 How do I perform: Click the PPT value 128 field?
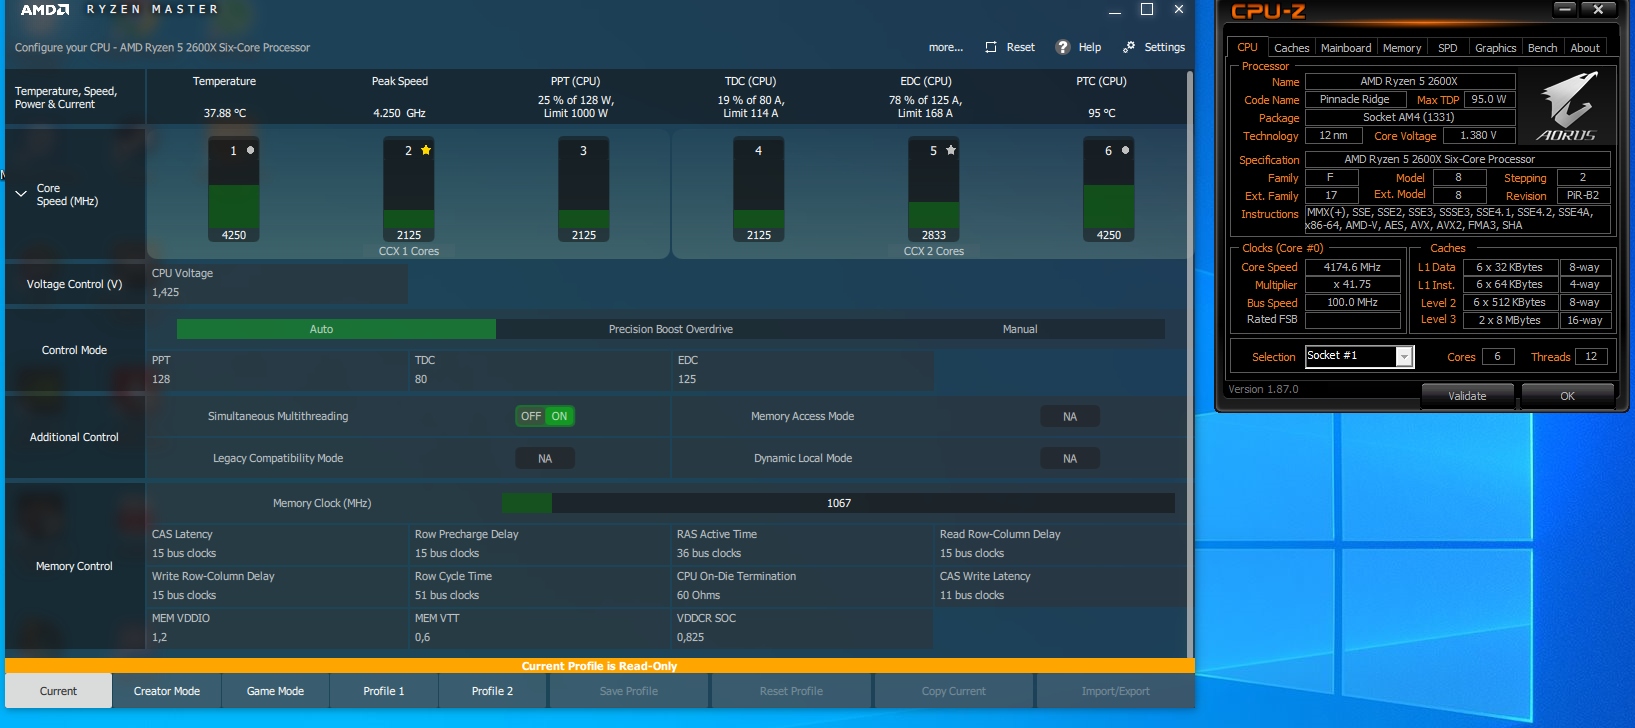tap(279, 370)
